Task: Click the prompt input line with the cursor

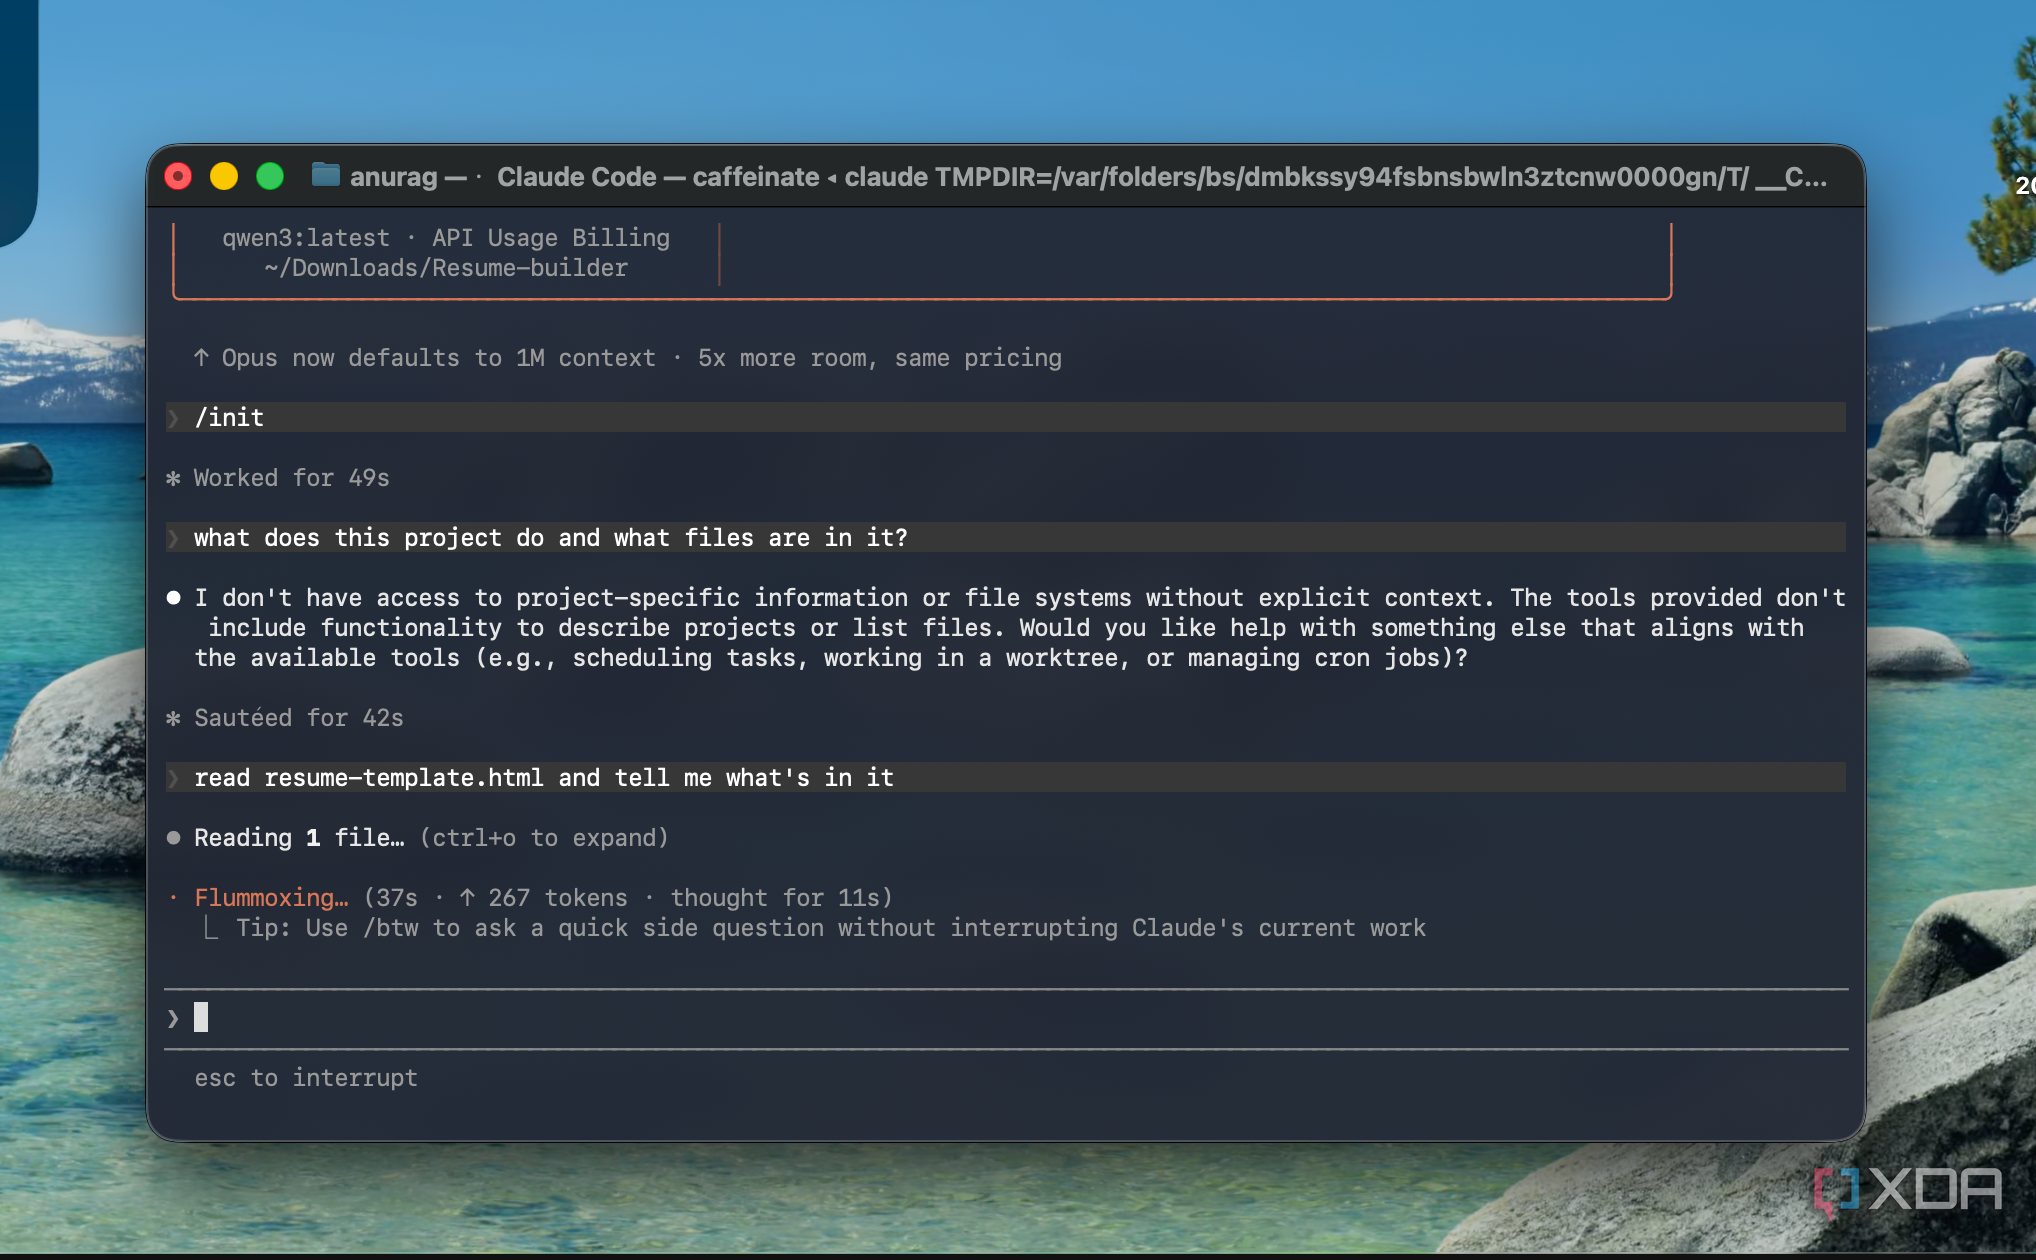Action: (1006, 1018)
